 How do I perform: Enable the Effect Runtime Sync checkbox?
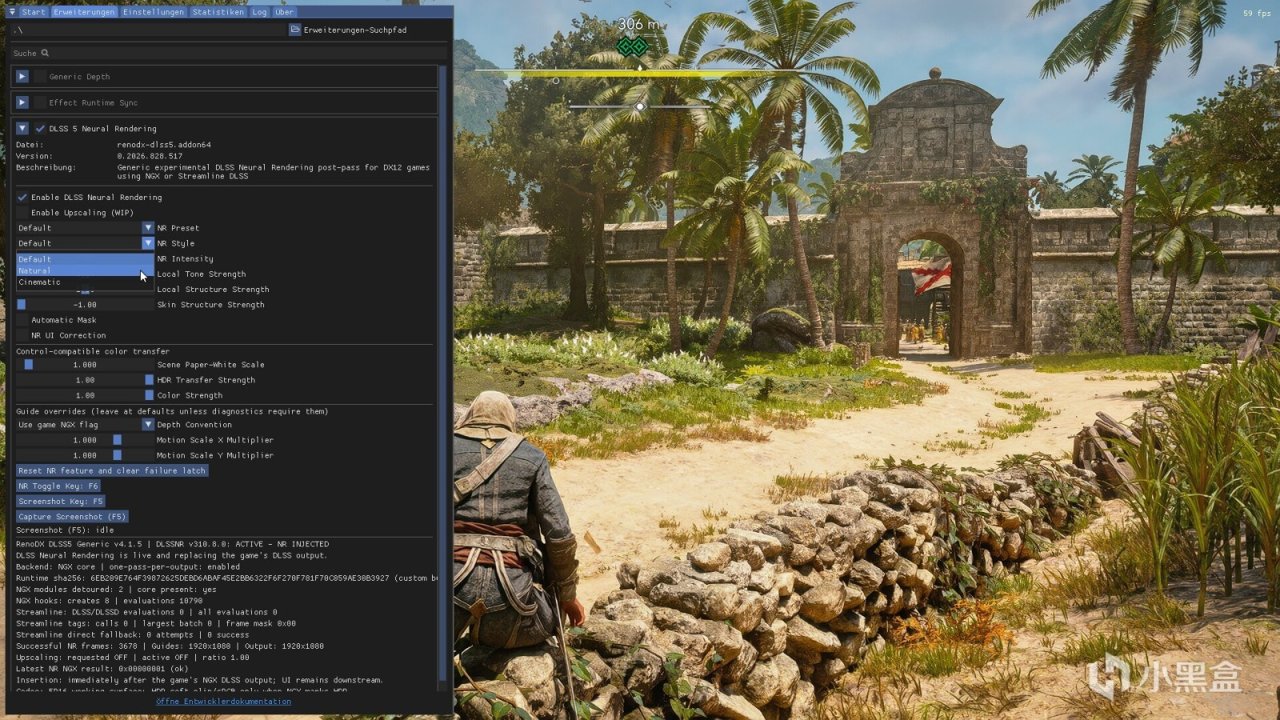[40, 102]
